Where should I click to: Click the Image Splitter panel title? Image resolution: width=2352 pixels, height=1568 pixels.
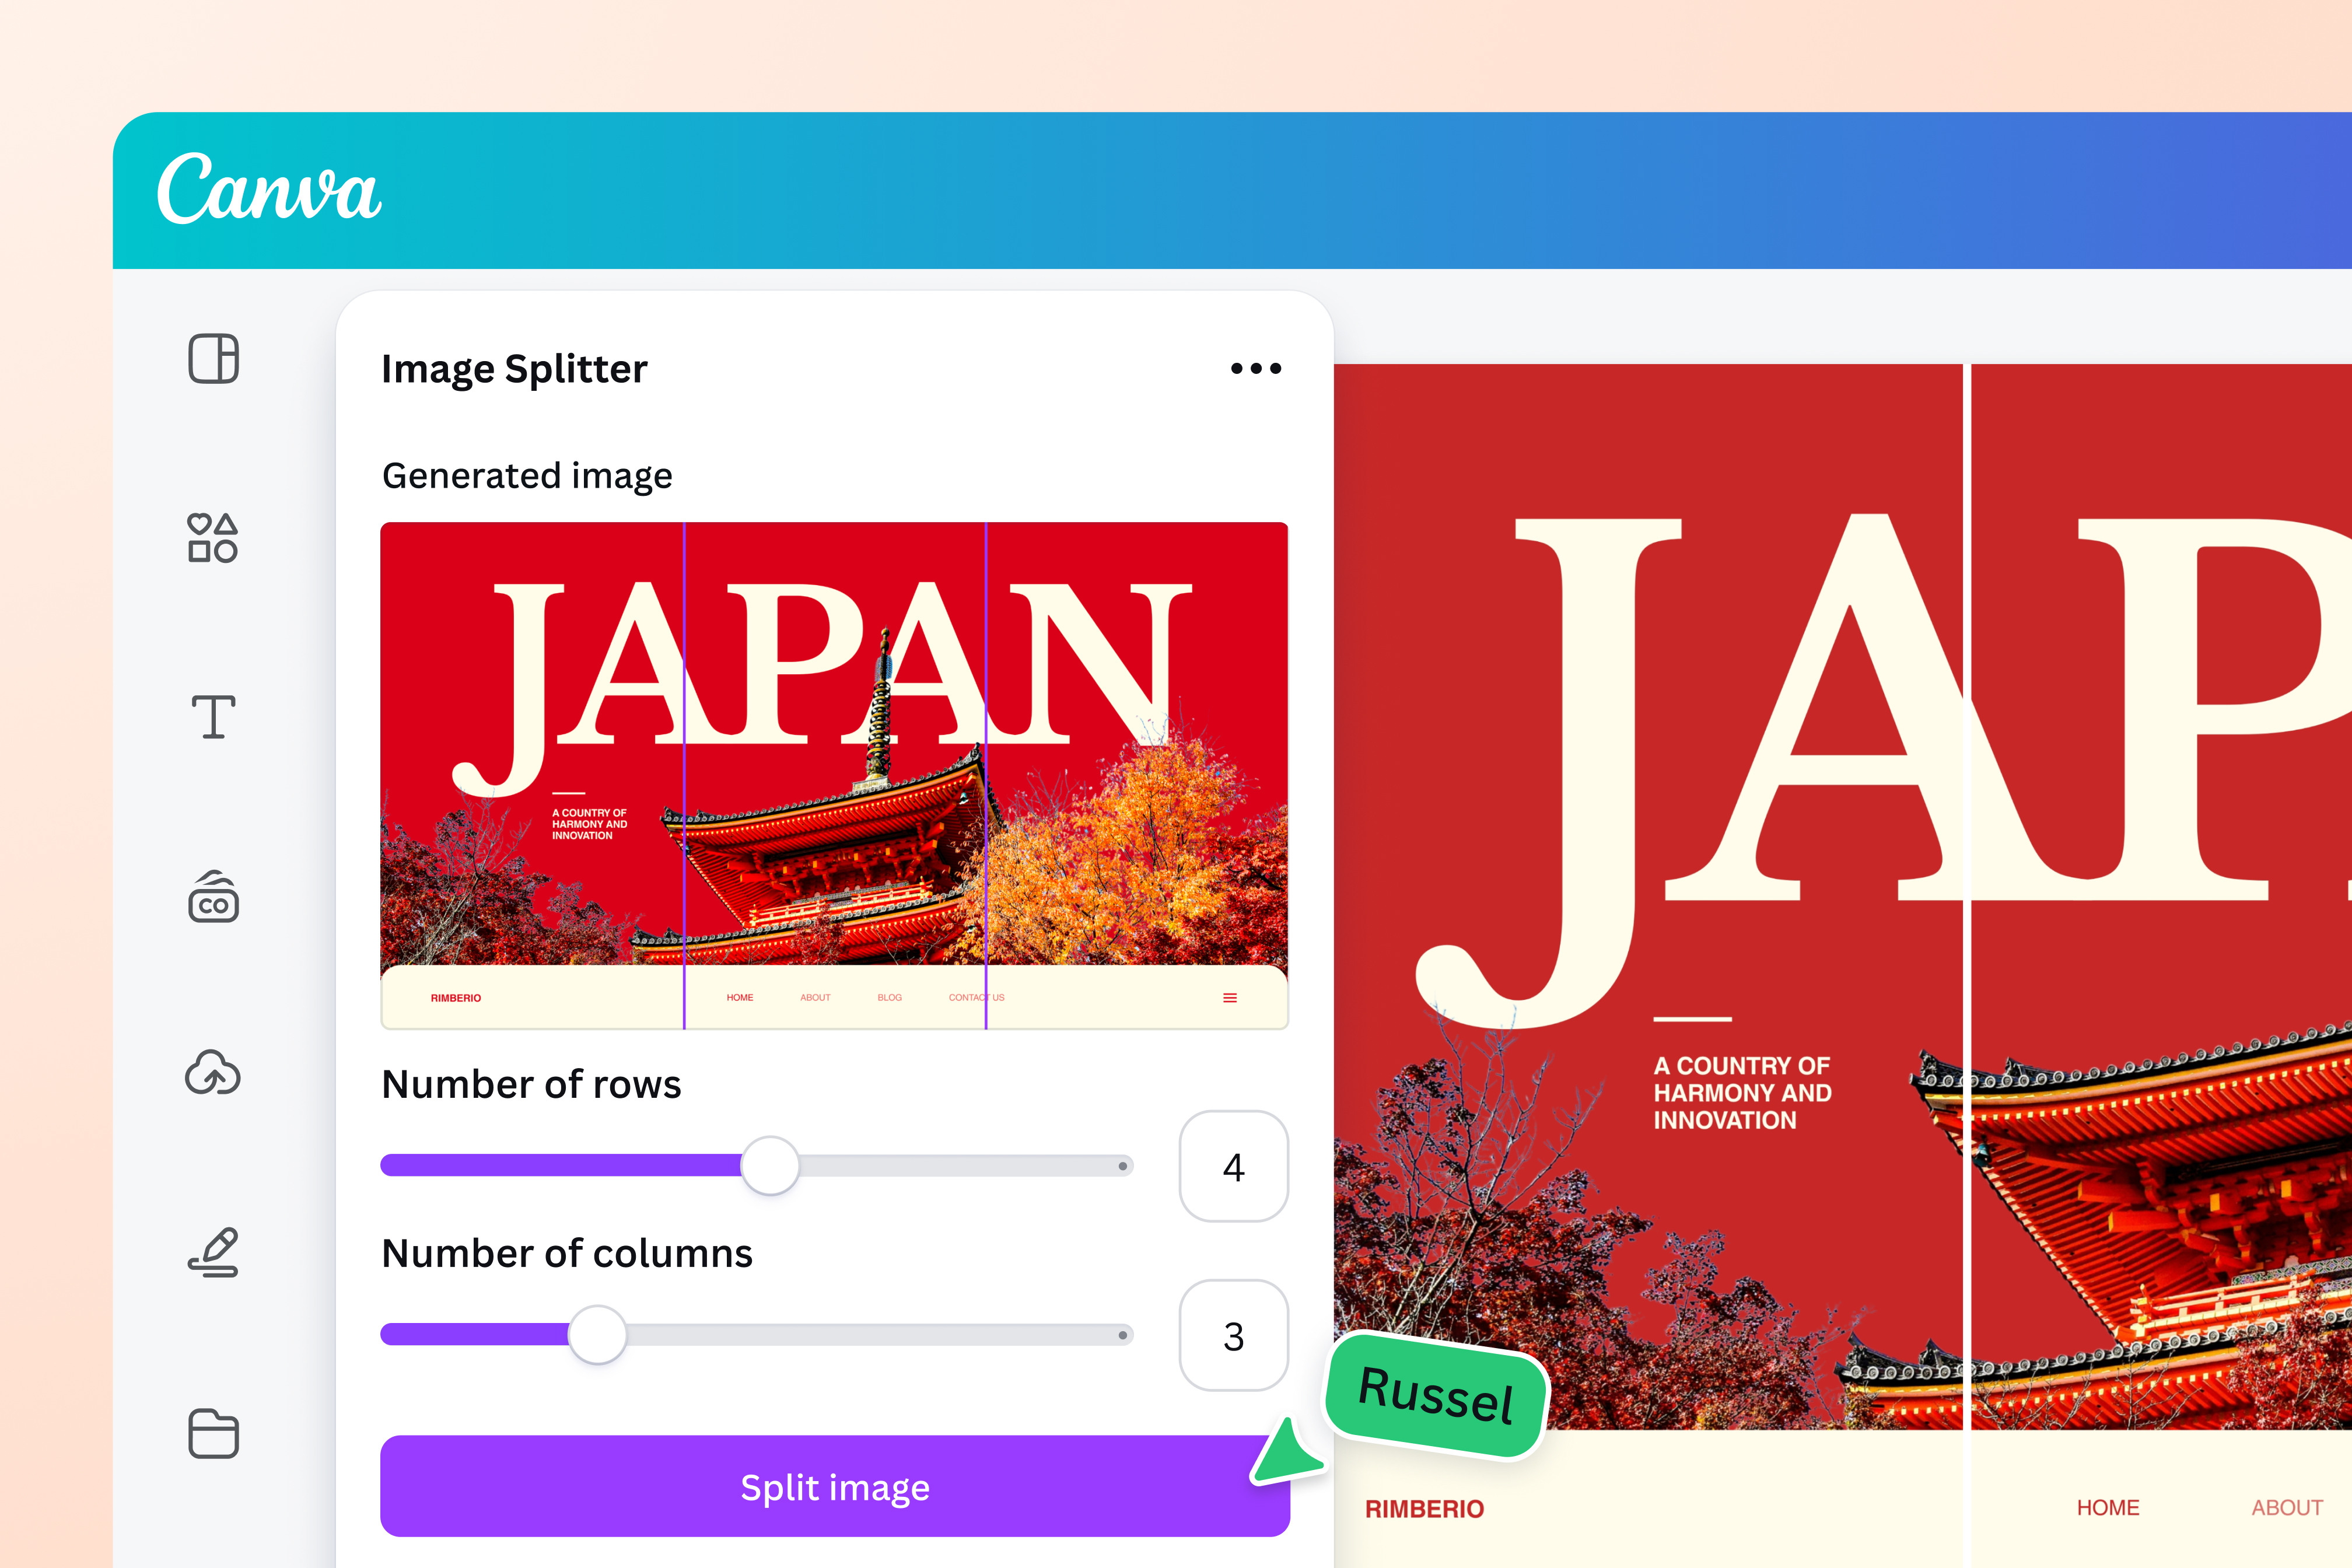(x=514, y=369)
